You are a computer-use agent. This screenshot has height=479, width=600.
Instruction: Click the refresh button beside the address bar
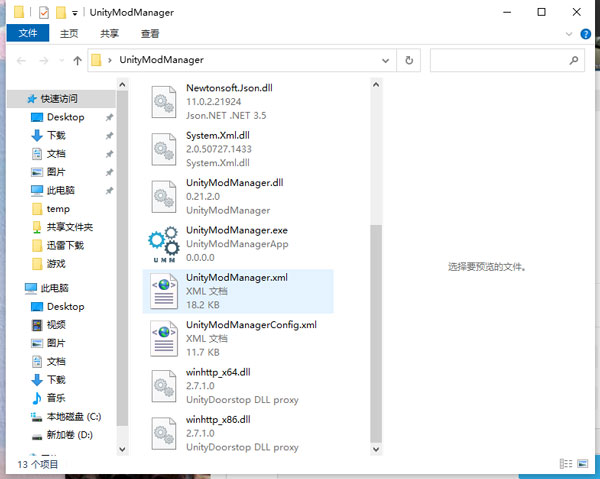409,60
